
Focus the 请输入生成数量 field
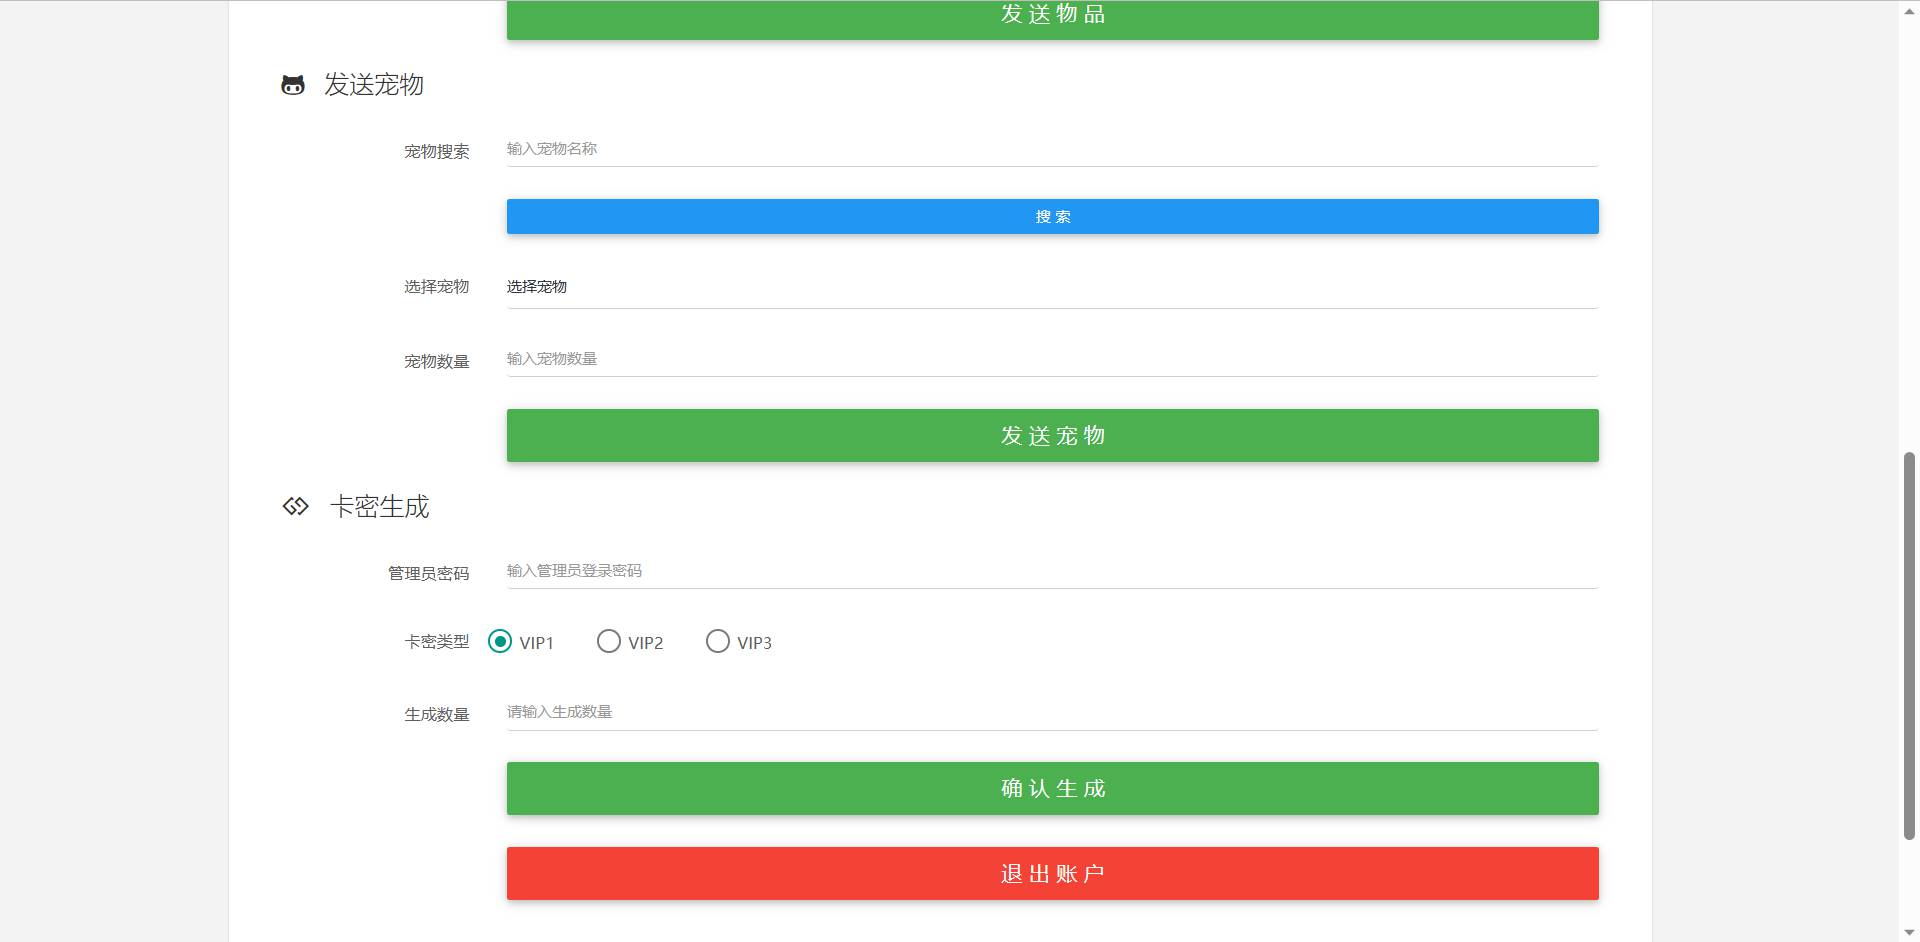(x=1052, y=712)
